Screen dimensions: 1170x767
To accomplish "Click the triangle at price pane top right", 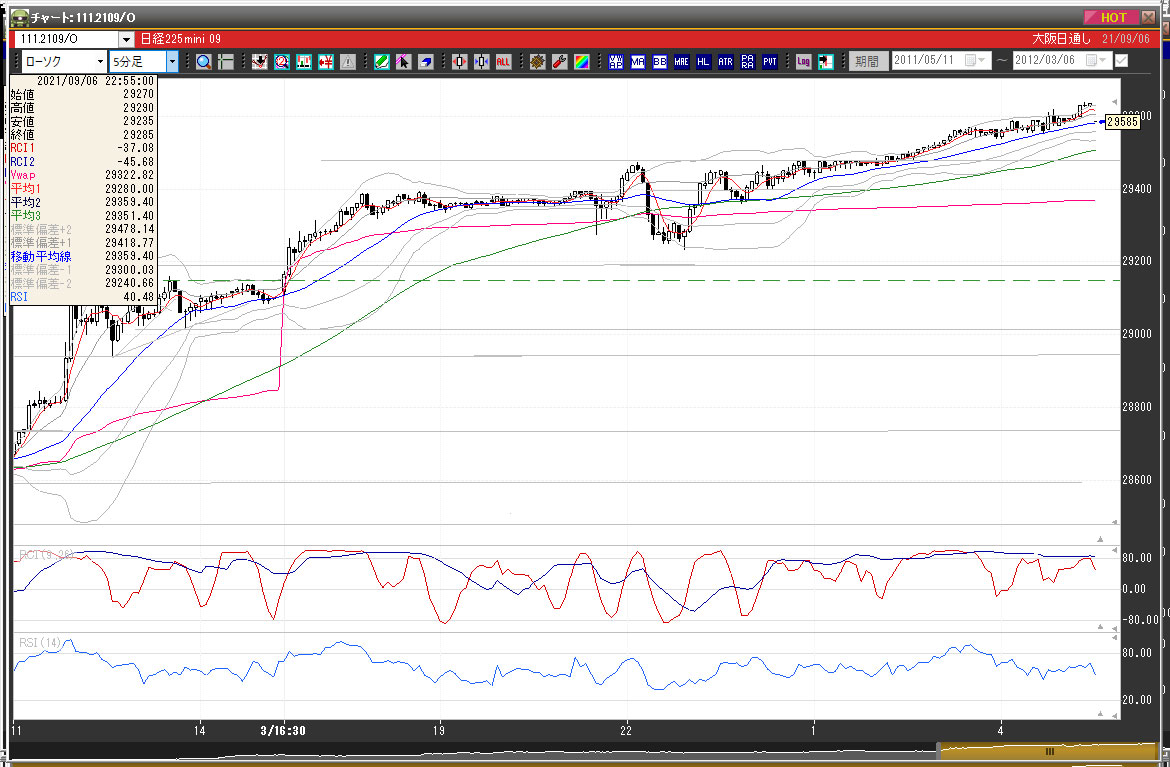I will 1115,101.
